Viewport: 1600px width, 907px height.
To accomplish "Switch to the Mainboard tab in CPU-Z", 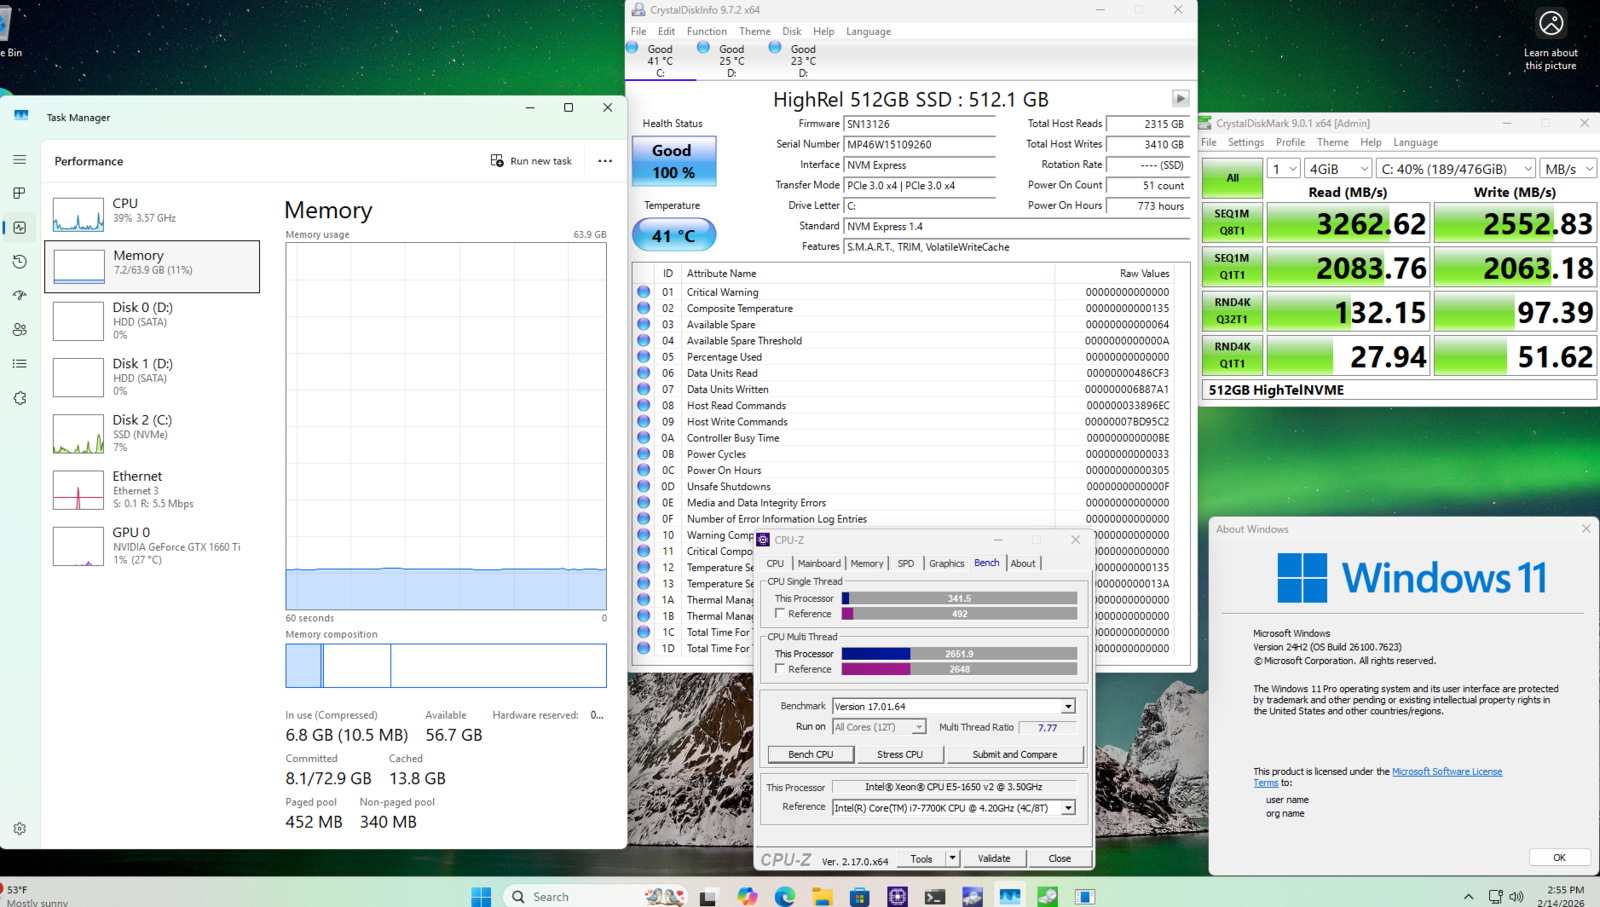I will 819,563.
